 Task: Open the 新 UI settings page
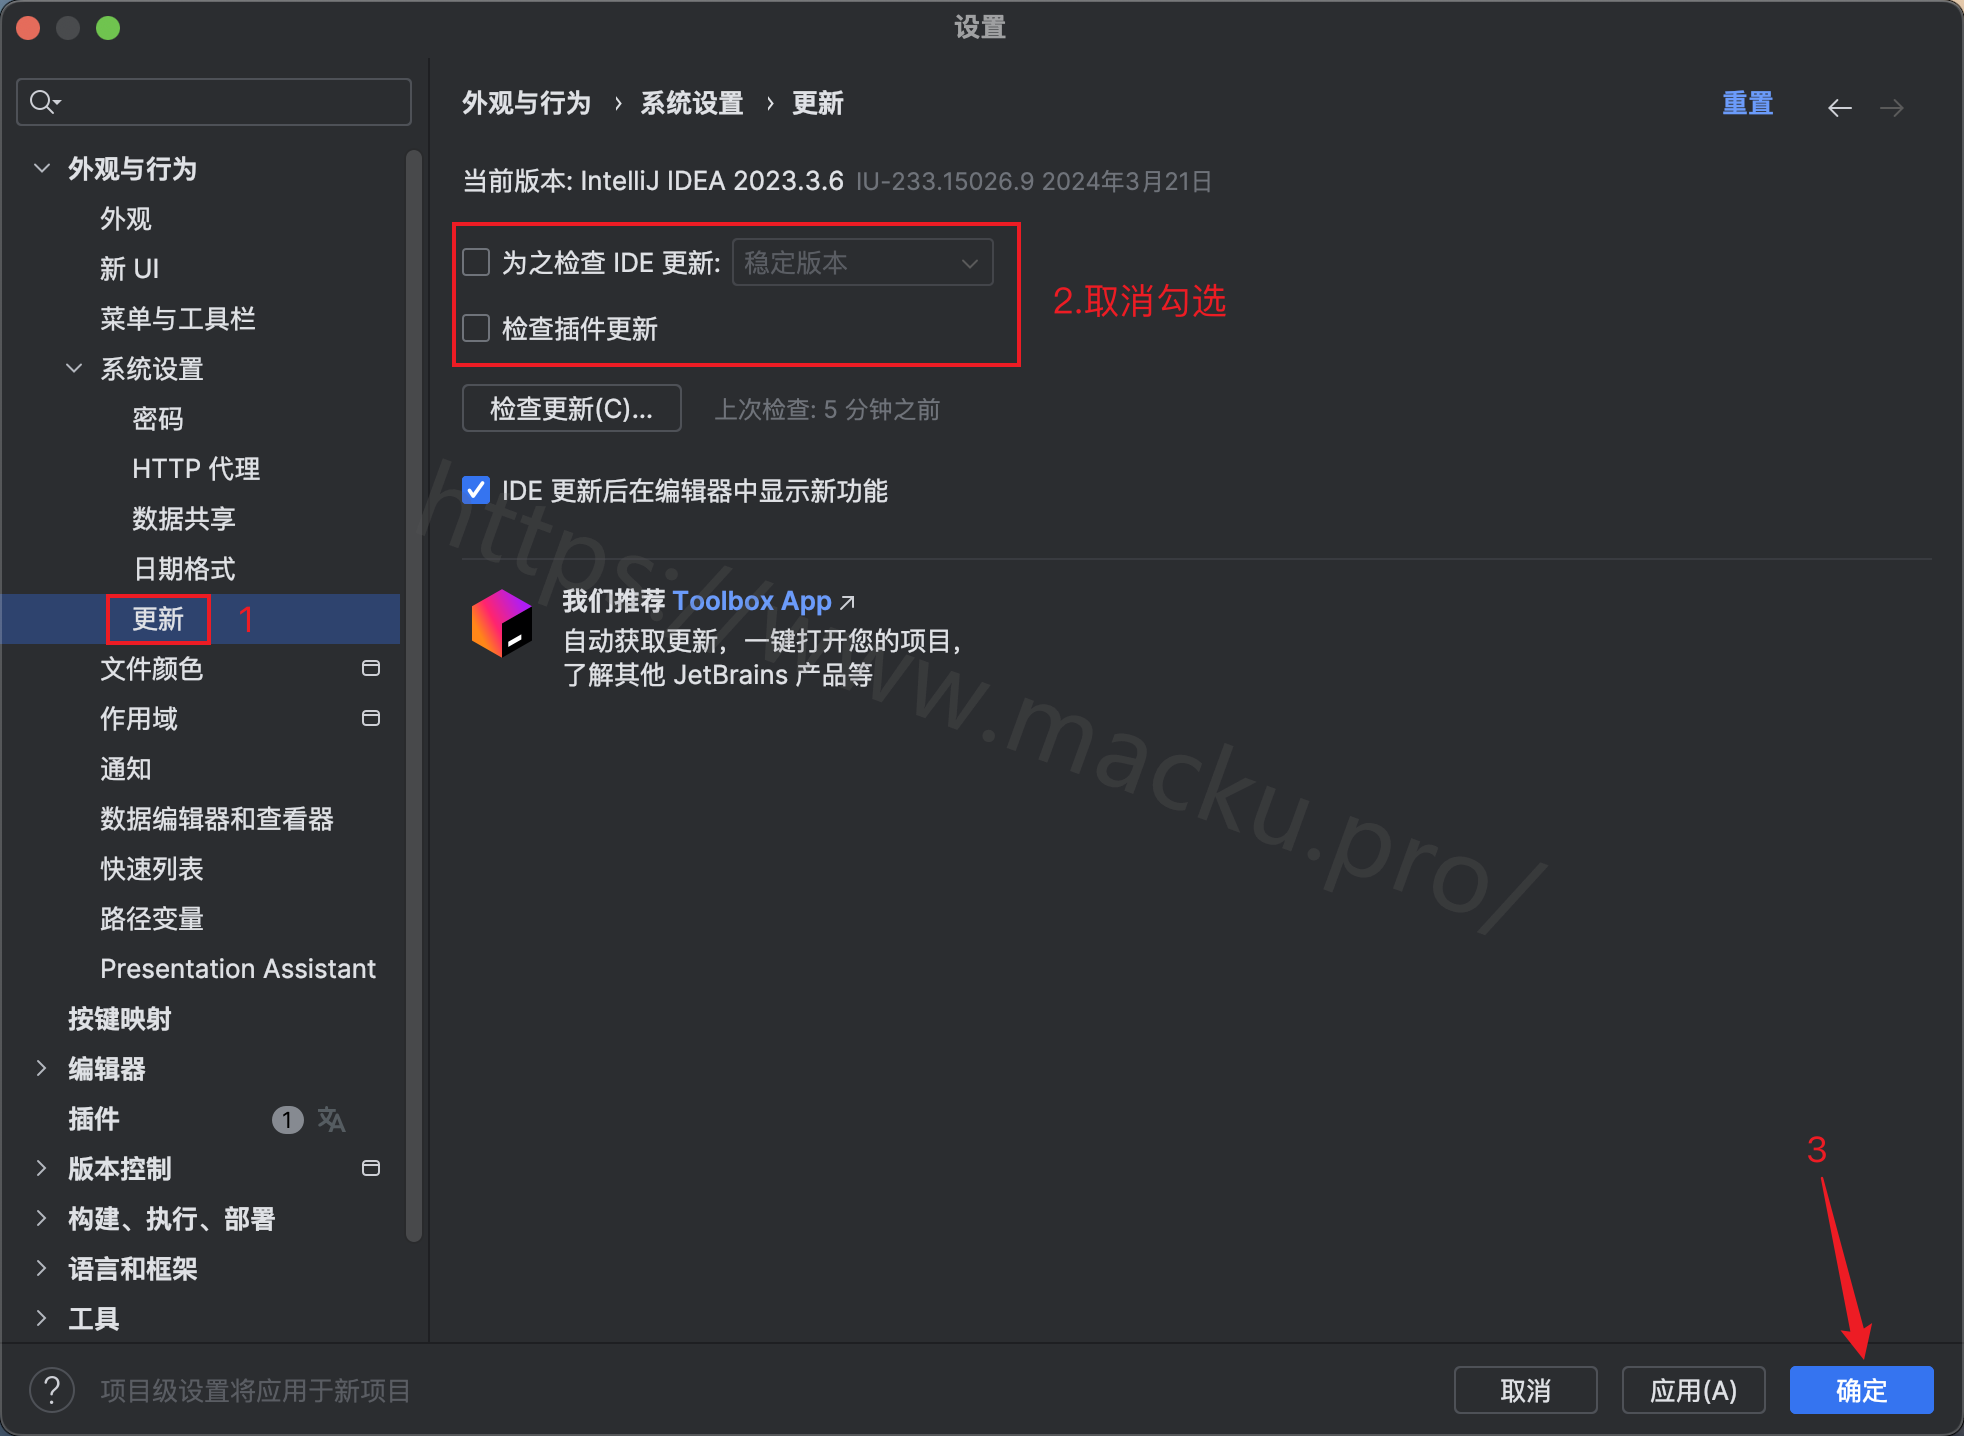click(x=130, y=269)
